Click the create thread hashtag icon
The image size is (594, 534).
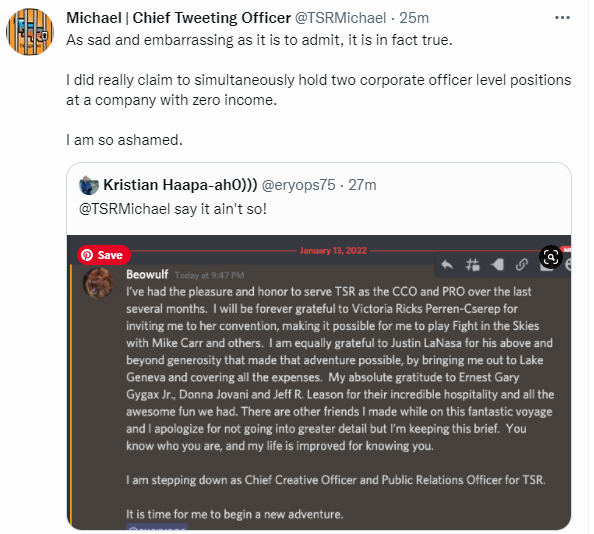472,265
